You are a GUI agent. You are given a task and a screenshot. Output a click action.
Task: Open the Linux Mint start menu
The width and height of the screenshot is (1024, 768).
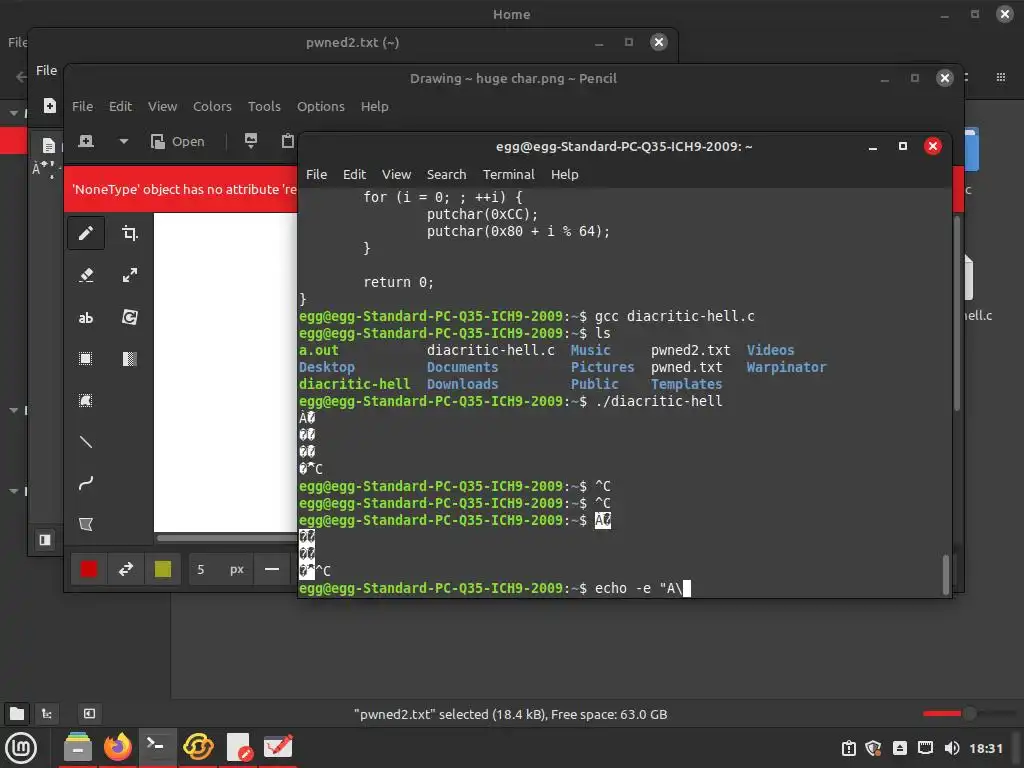(21, 748)
